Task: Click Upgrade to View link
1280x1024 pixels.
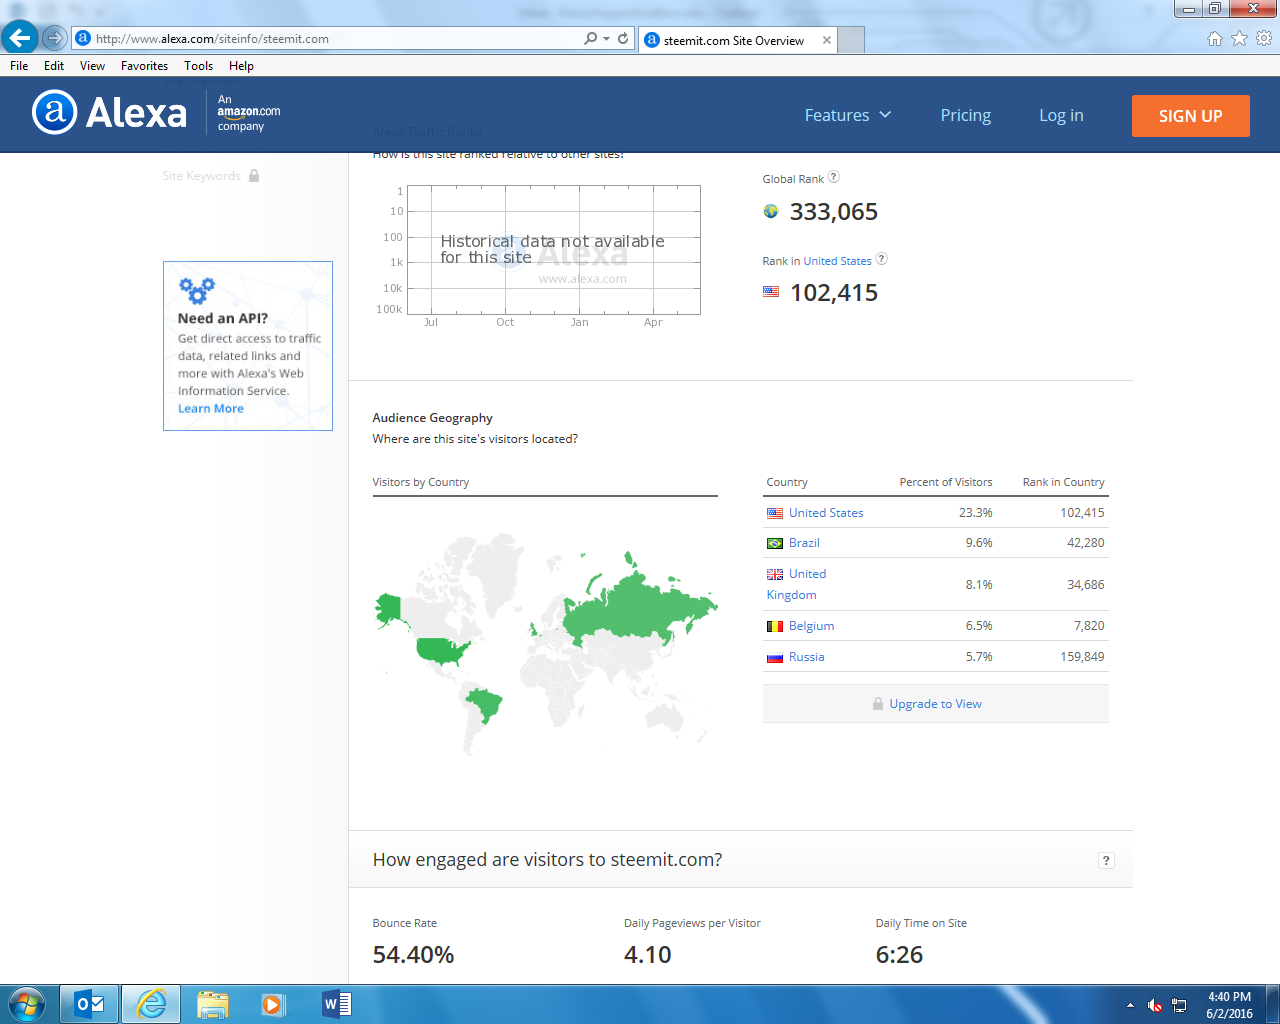Action: point(935,704)
